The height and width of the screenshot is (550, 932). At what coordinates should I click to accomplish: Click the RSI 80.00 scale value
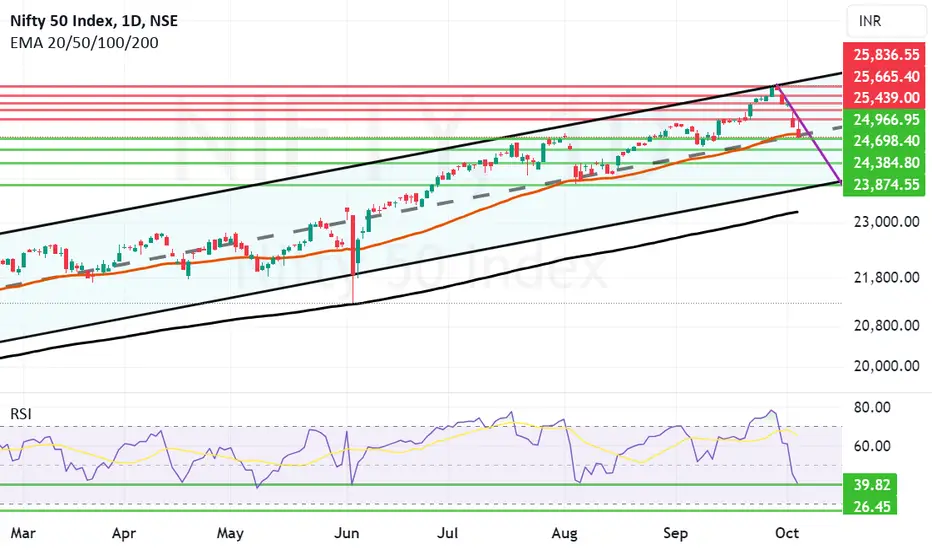(872, 408)
